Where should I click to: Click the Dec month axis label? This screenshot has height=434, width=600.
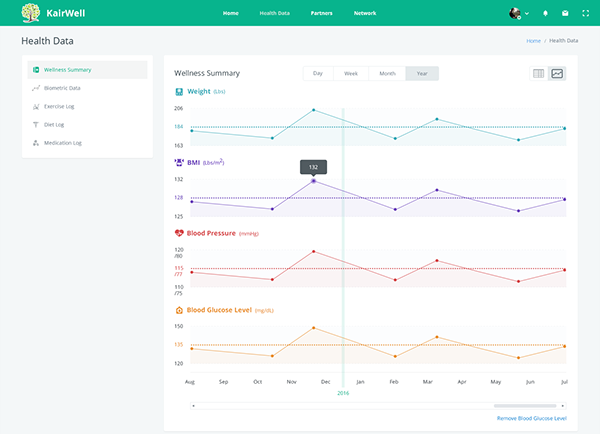325,382
